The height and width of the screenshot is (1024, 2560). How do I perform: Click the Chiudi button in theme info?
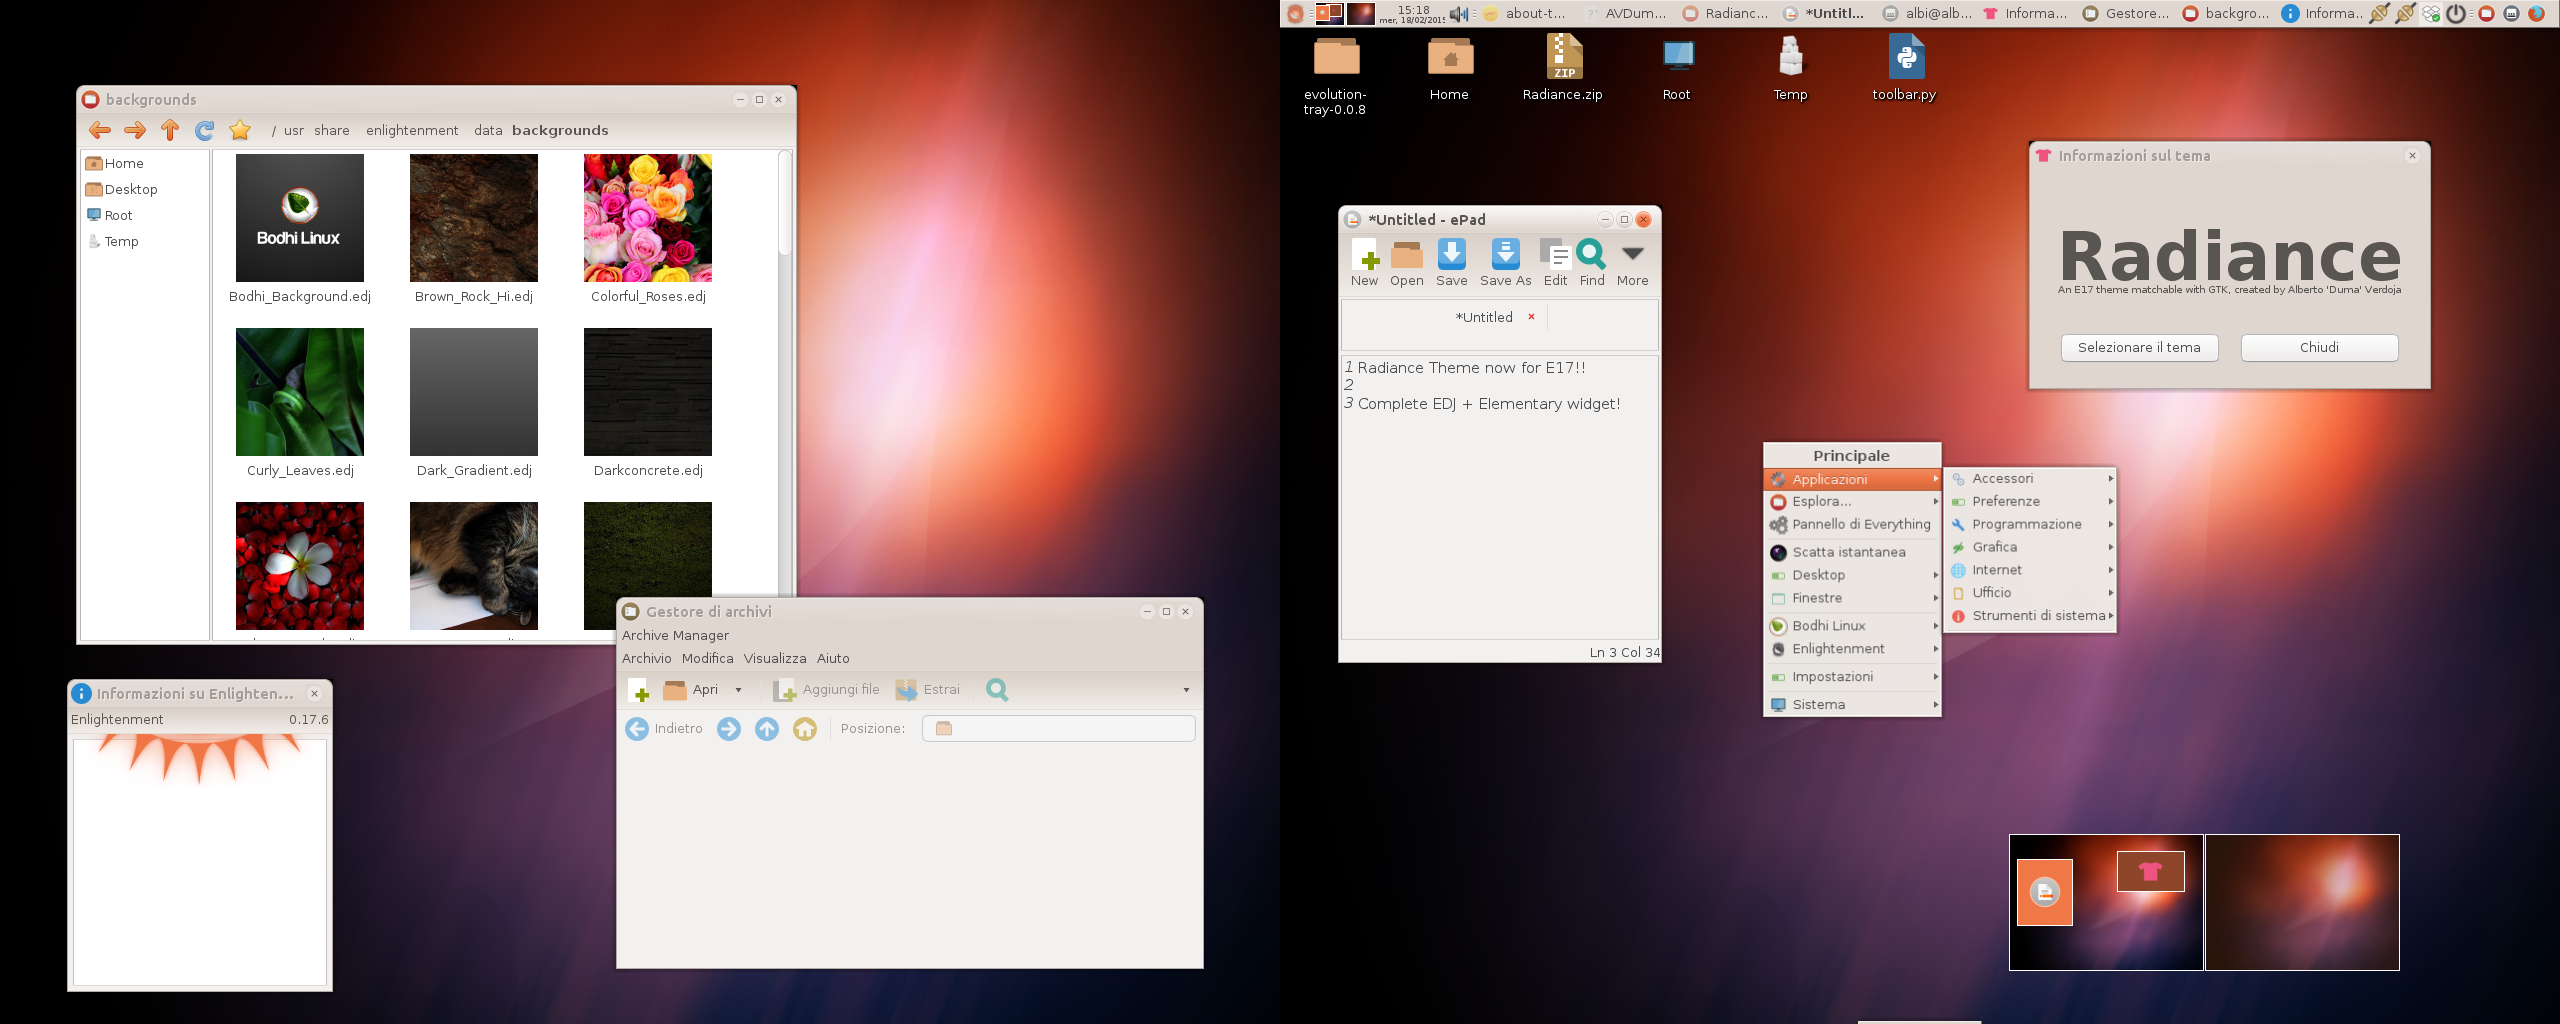click(x=2319, y=347)
